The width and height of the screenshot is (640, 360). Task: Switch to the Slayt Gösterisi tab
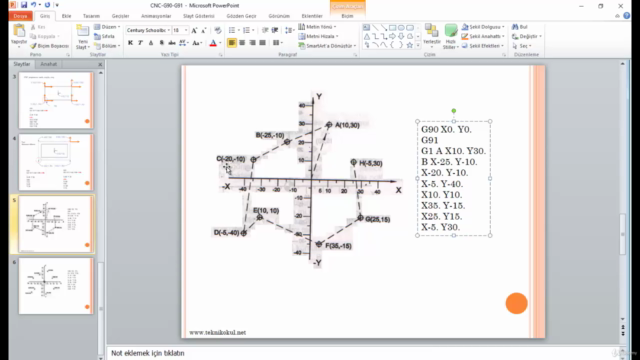pyautogui.click(x=199, y=16)
